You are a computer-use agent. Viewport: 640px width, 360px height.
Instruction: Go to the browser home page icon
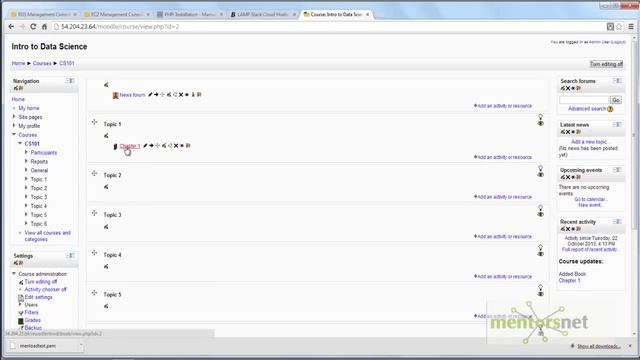click(44, 27)
